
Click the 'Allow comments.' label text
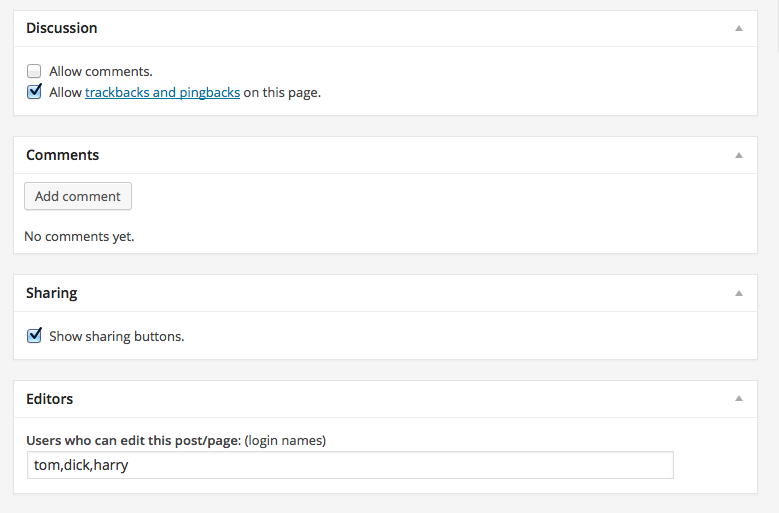coord(101,72)
